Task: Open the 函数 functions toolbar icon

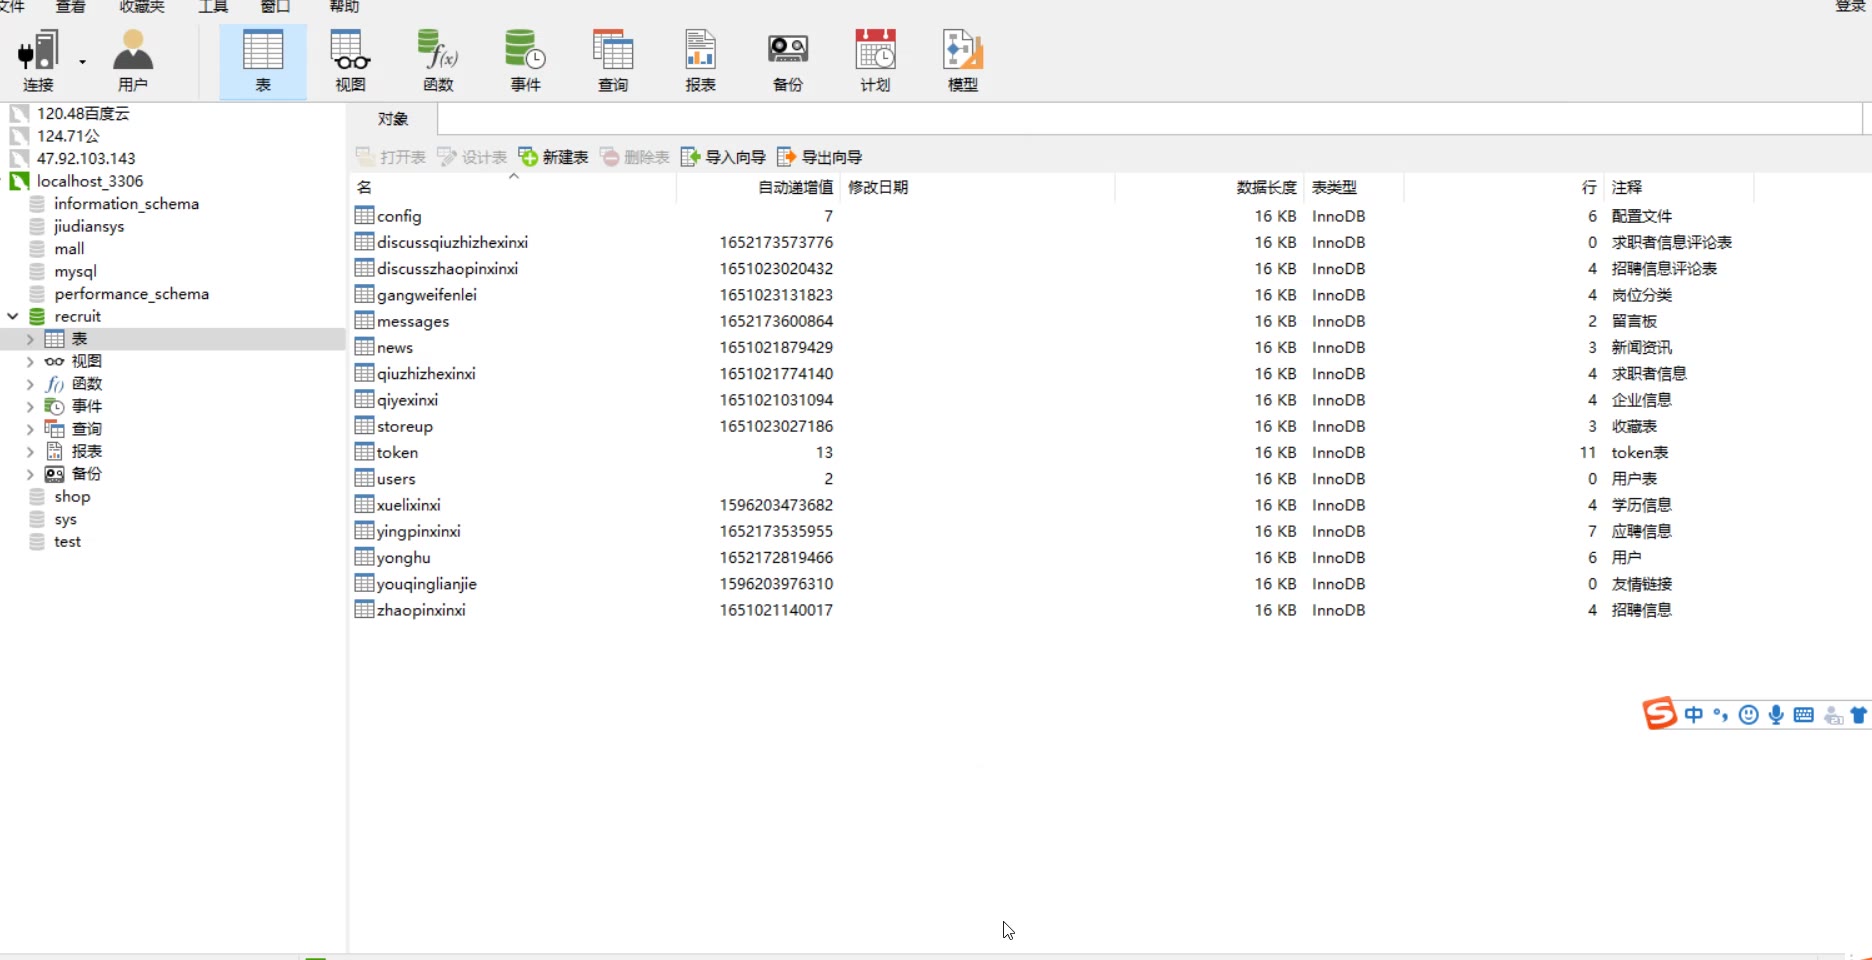Action: click(438, 61)
